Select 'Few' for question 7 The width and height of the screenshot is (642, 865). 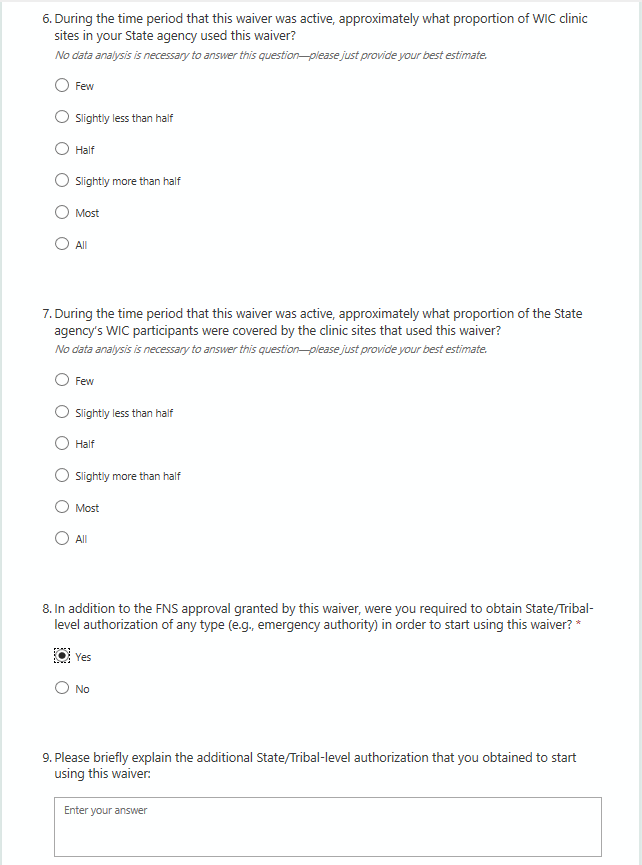pyautogui.click(x=62, y=381)
